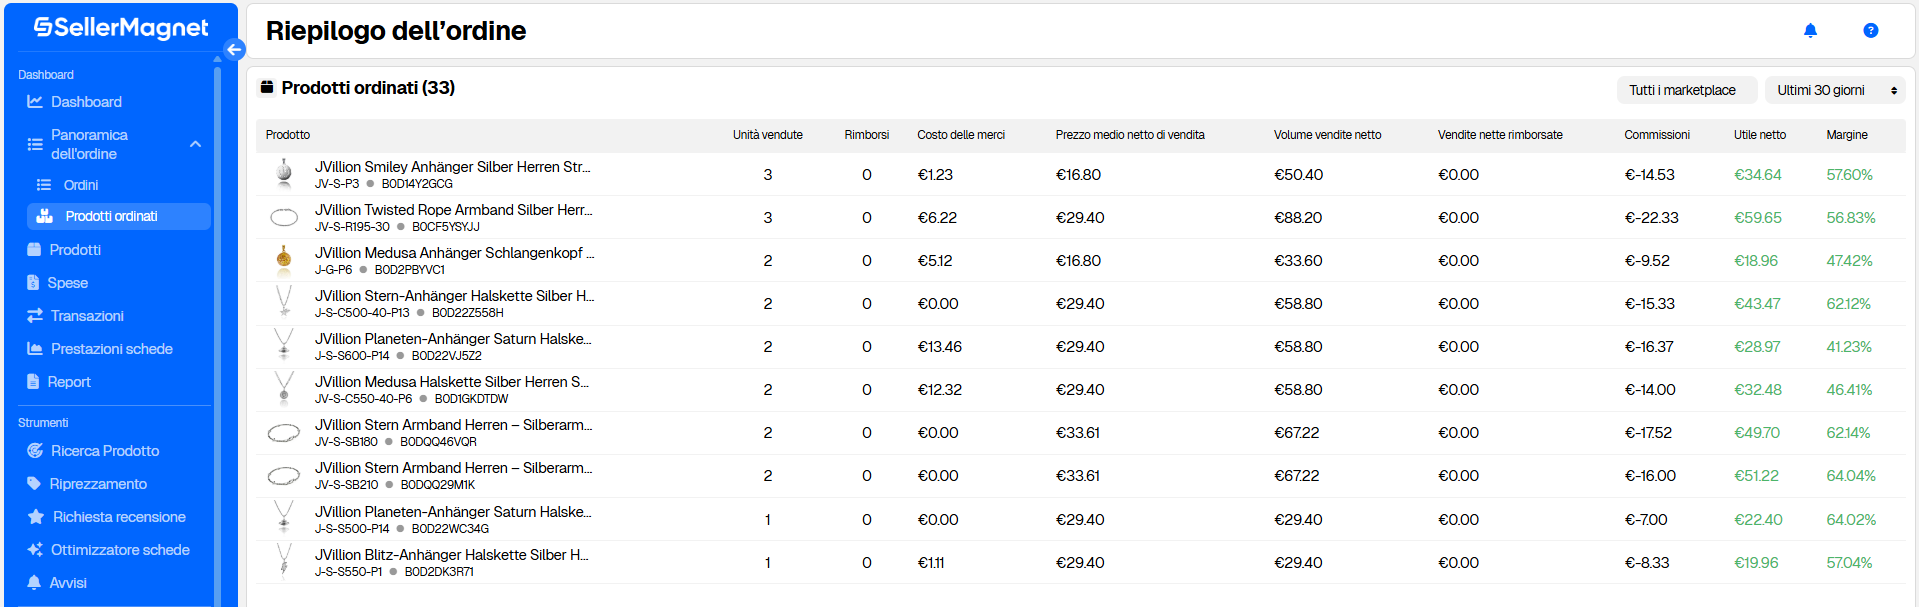1919x607 pixels.
Task: Select Dashboard in the sidebar
Action: (x=86, y=102)
